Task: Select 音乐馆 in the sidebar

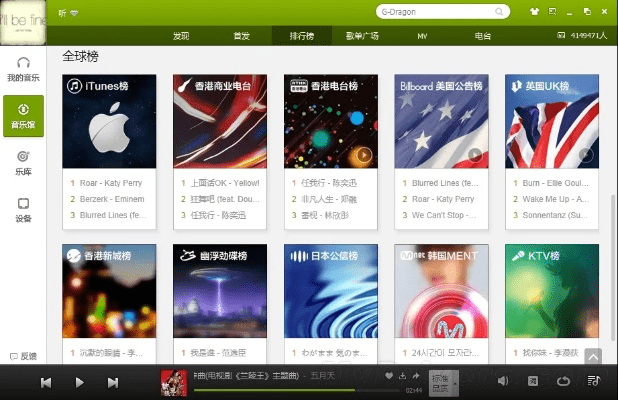Action: (x=23, y=116)
